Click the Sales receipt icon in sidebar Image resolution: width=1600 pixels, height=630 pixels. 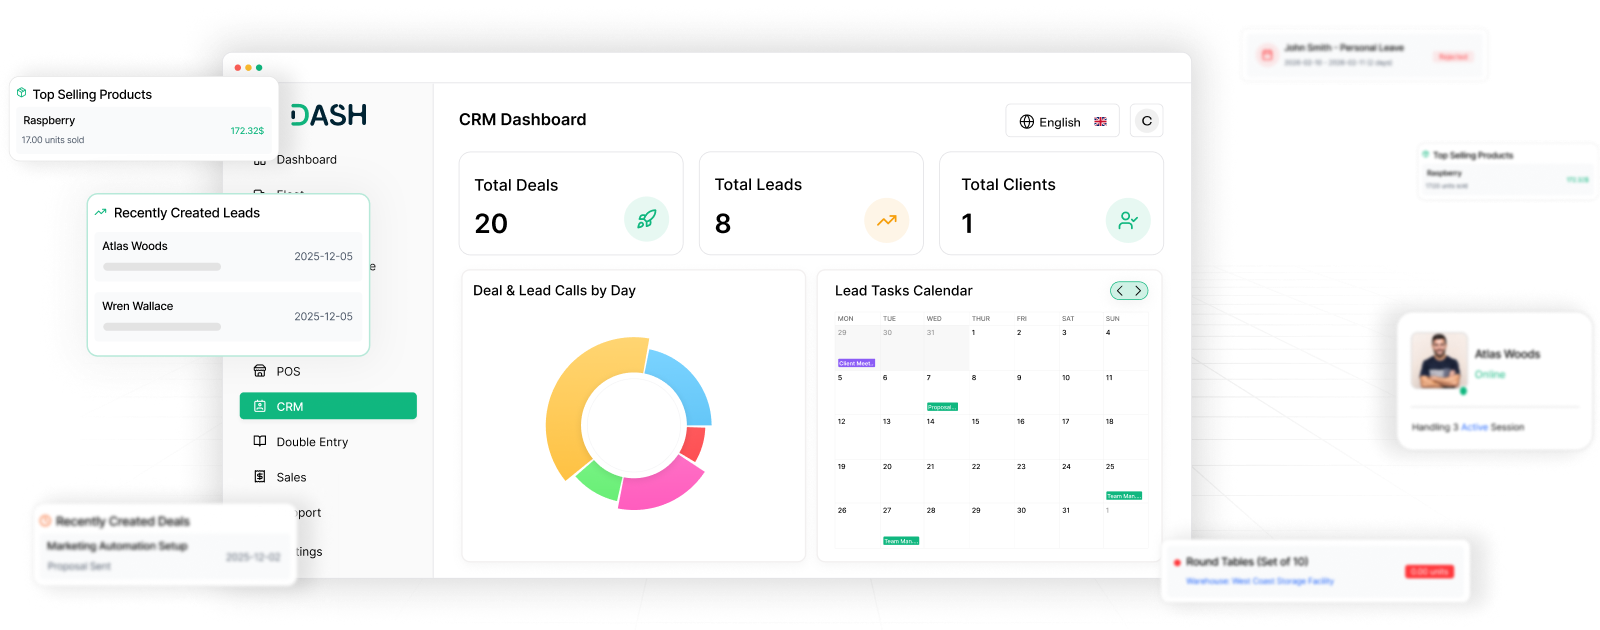[260, 477]
